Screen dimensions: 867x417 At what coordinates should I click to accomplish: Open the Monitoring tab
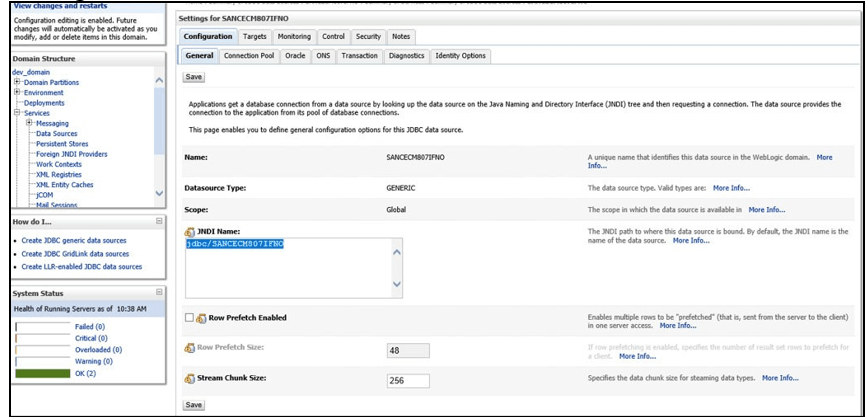[293, 36]
